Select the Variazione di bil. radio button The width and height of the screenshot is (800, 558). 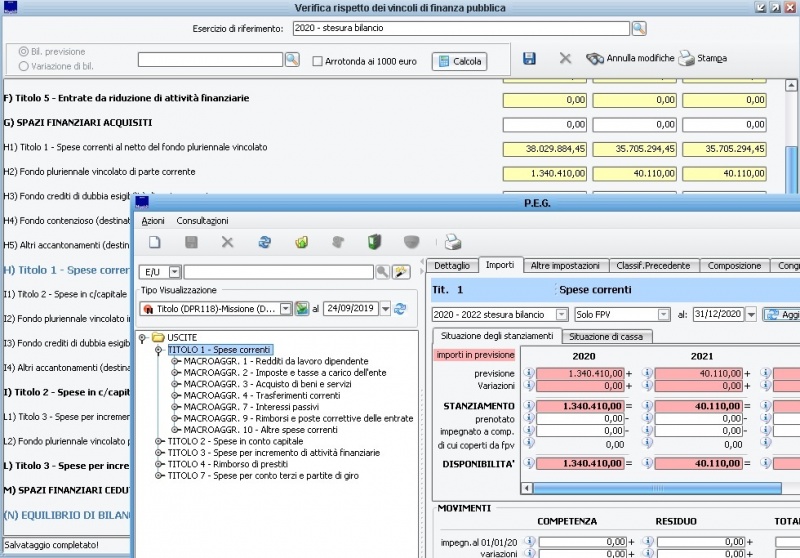pyautogui.click(x=23, y=66)
